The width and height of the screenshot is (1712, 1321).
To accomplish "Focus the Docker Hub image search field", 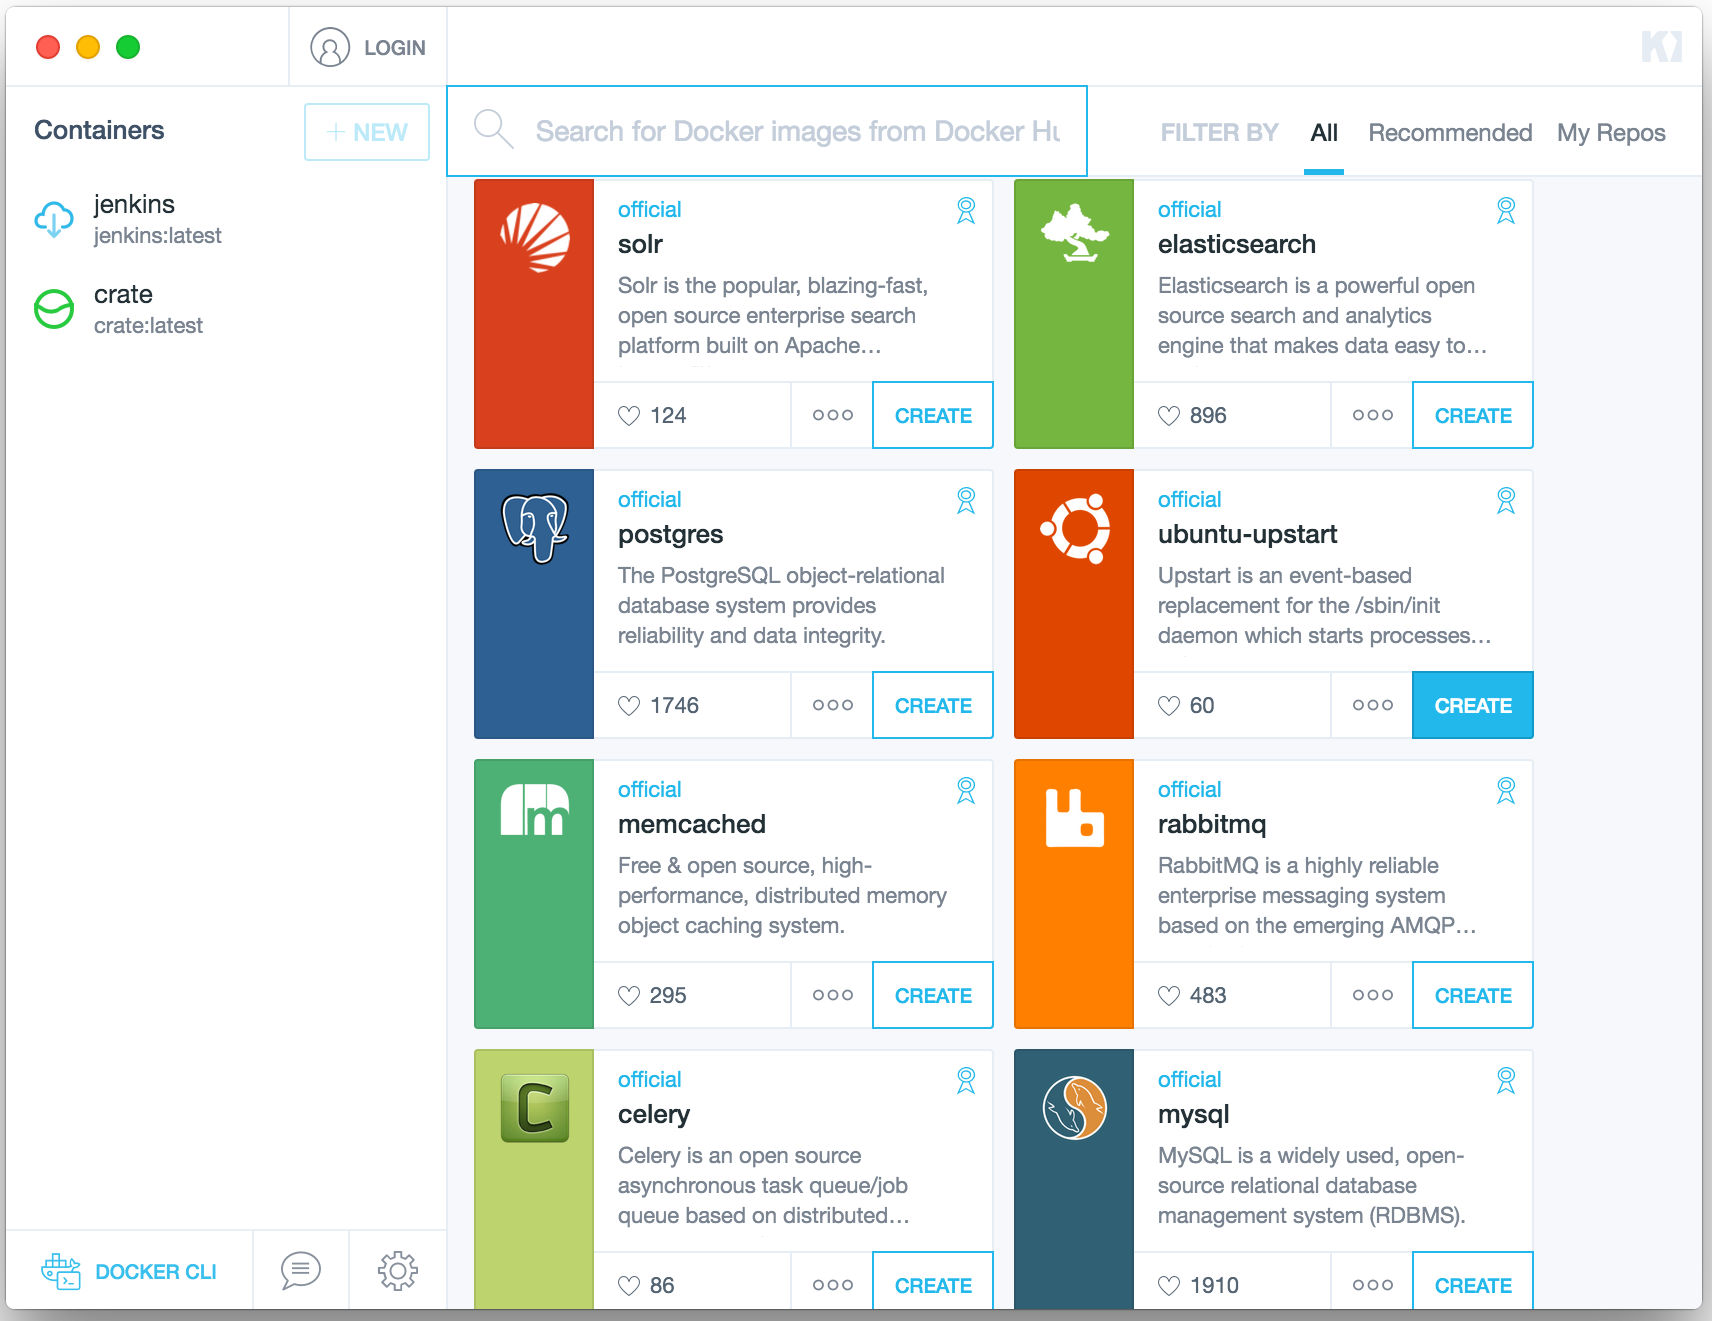I will tap(767, 131).
